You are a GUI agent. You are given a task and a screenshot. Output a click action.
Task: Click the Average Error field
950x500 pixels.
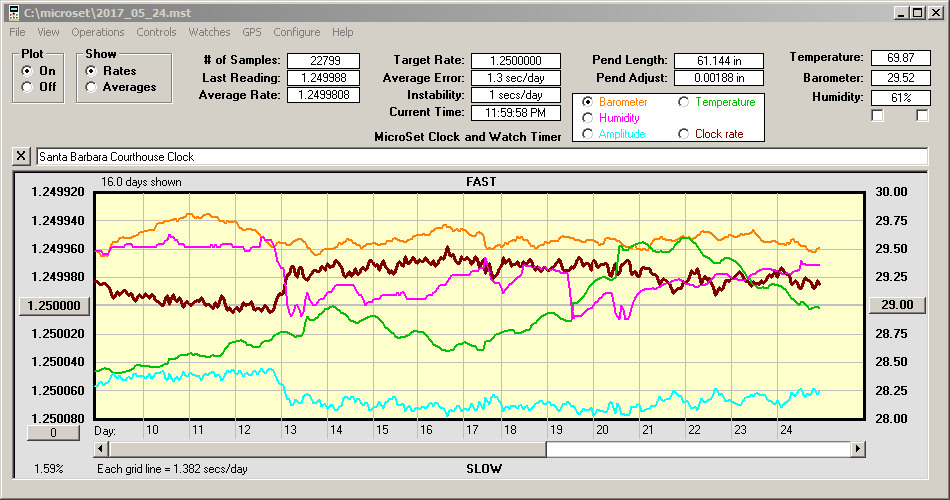516,78
